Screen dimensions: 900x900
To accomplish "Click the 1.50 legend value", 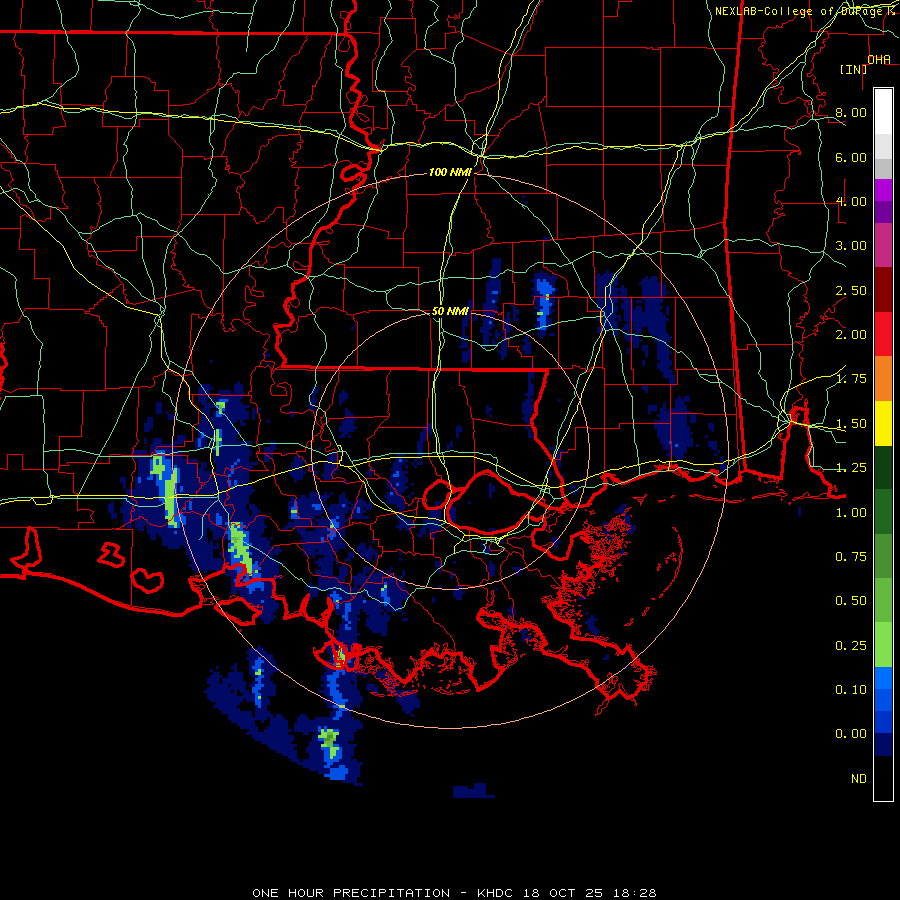I will tap(851, 424).
